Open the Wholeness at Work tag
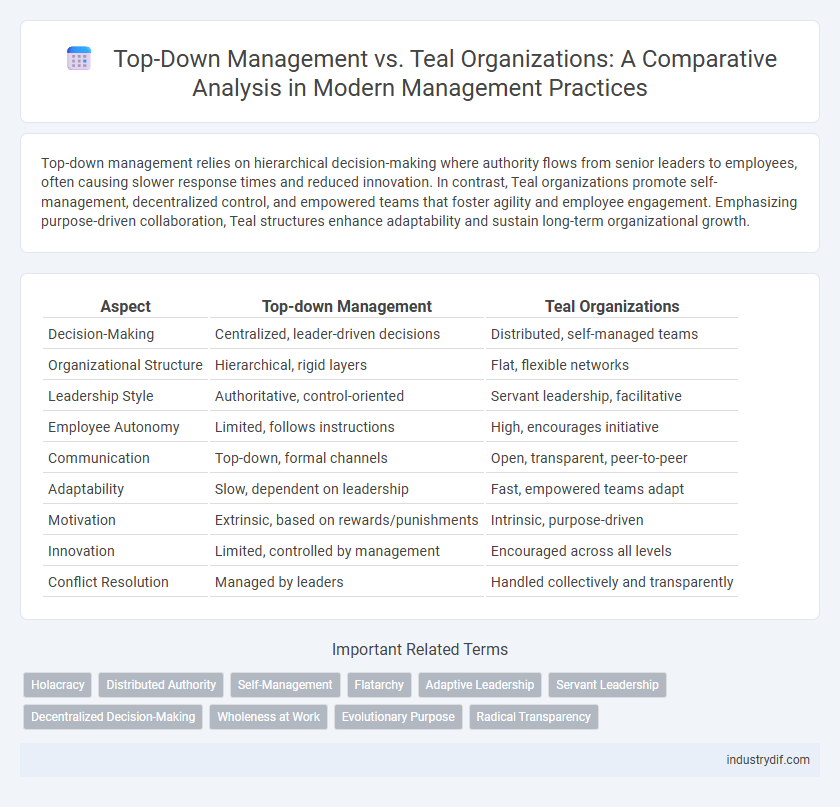Image resolution: width=840 pixels, height=807 pixels. tap(268, 717)
